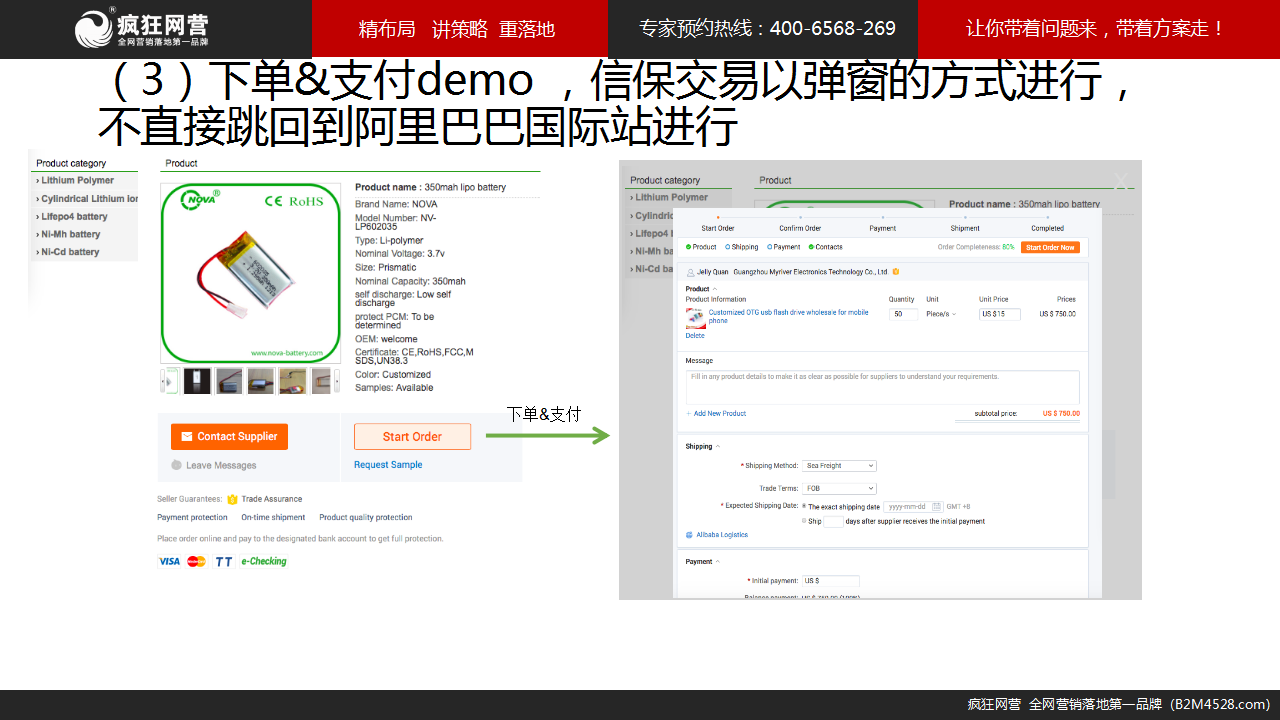Image resolution: width=1280 pixels, height=720 pixels.
Task: Expand Ni-Cd battery category on left page
Action: pyautogui.click(x=68, y=252)
